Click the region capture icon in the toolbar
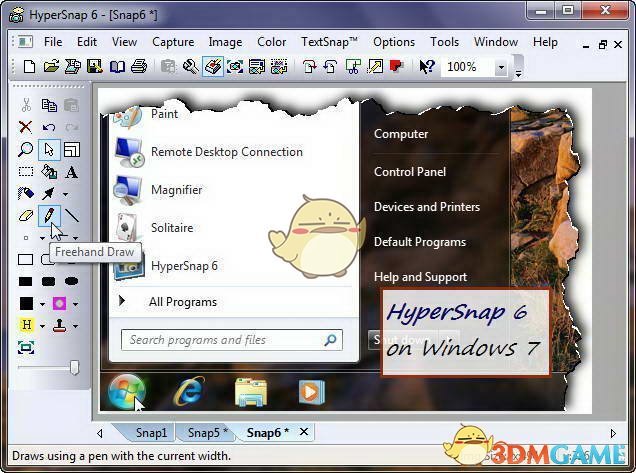 point(235,66)
